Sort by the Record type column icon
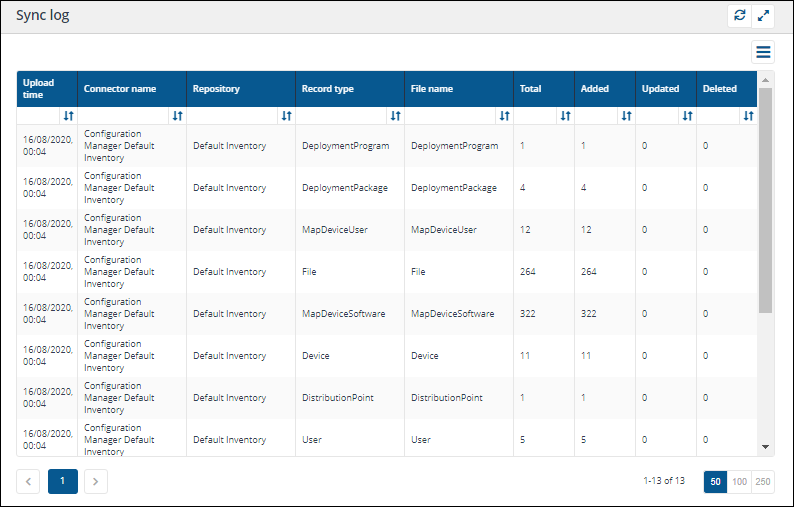The height and width of the screenshot is (507, 794). pyautogui.click(x=395, y=116)
